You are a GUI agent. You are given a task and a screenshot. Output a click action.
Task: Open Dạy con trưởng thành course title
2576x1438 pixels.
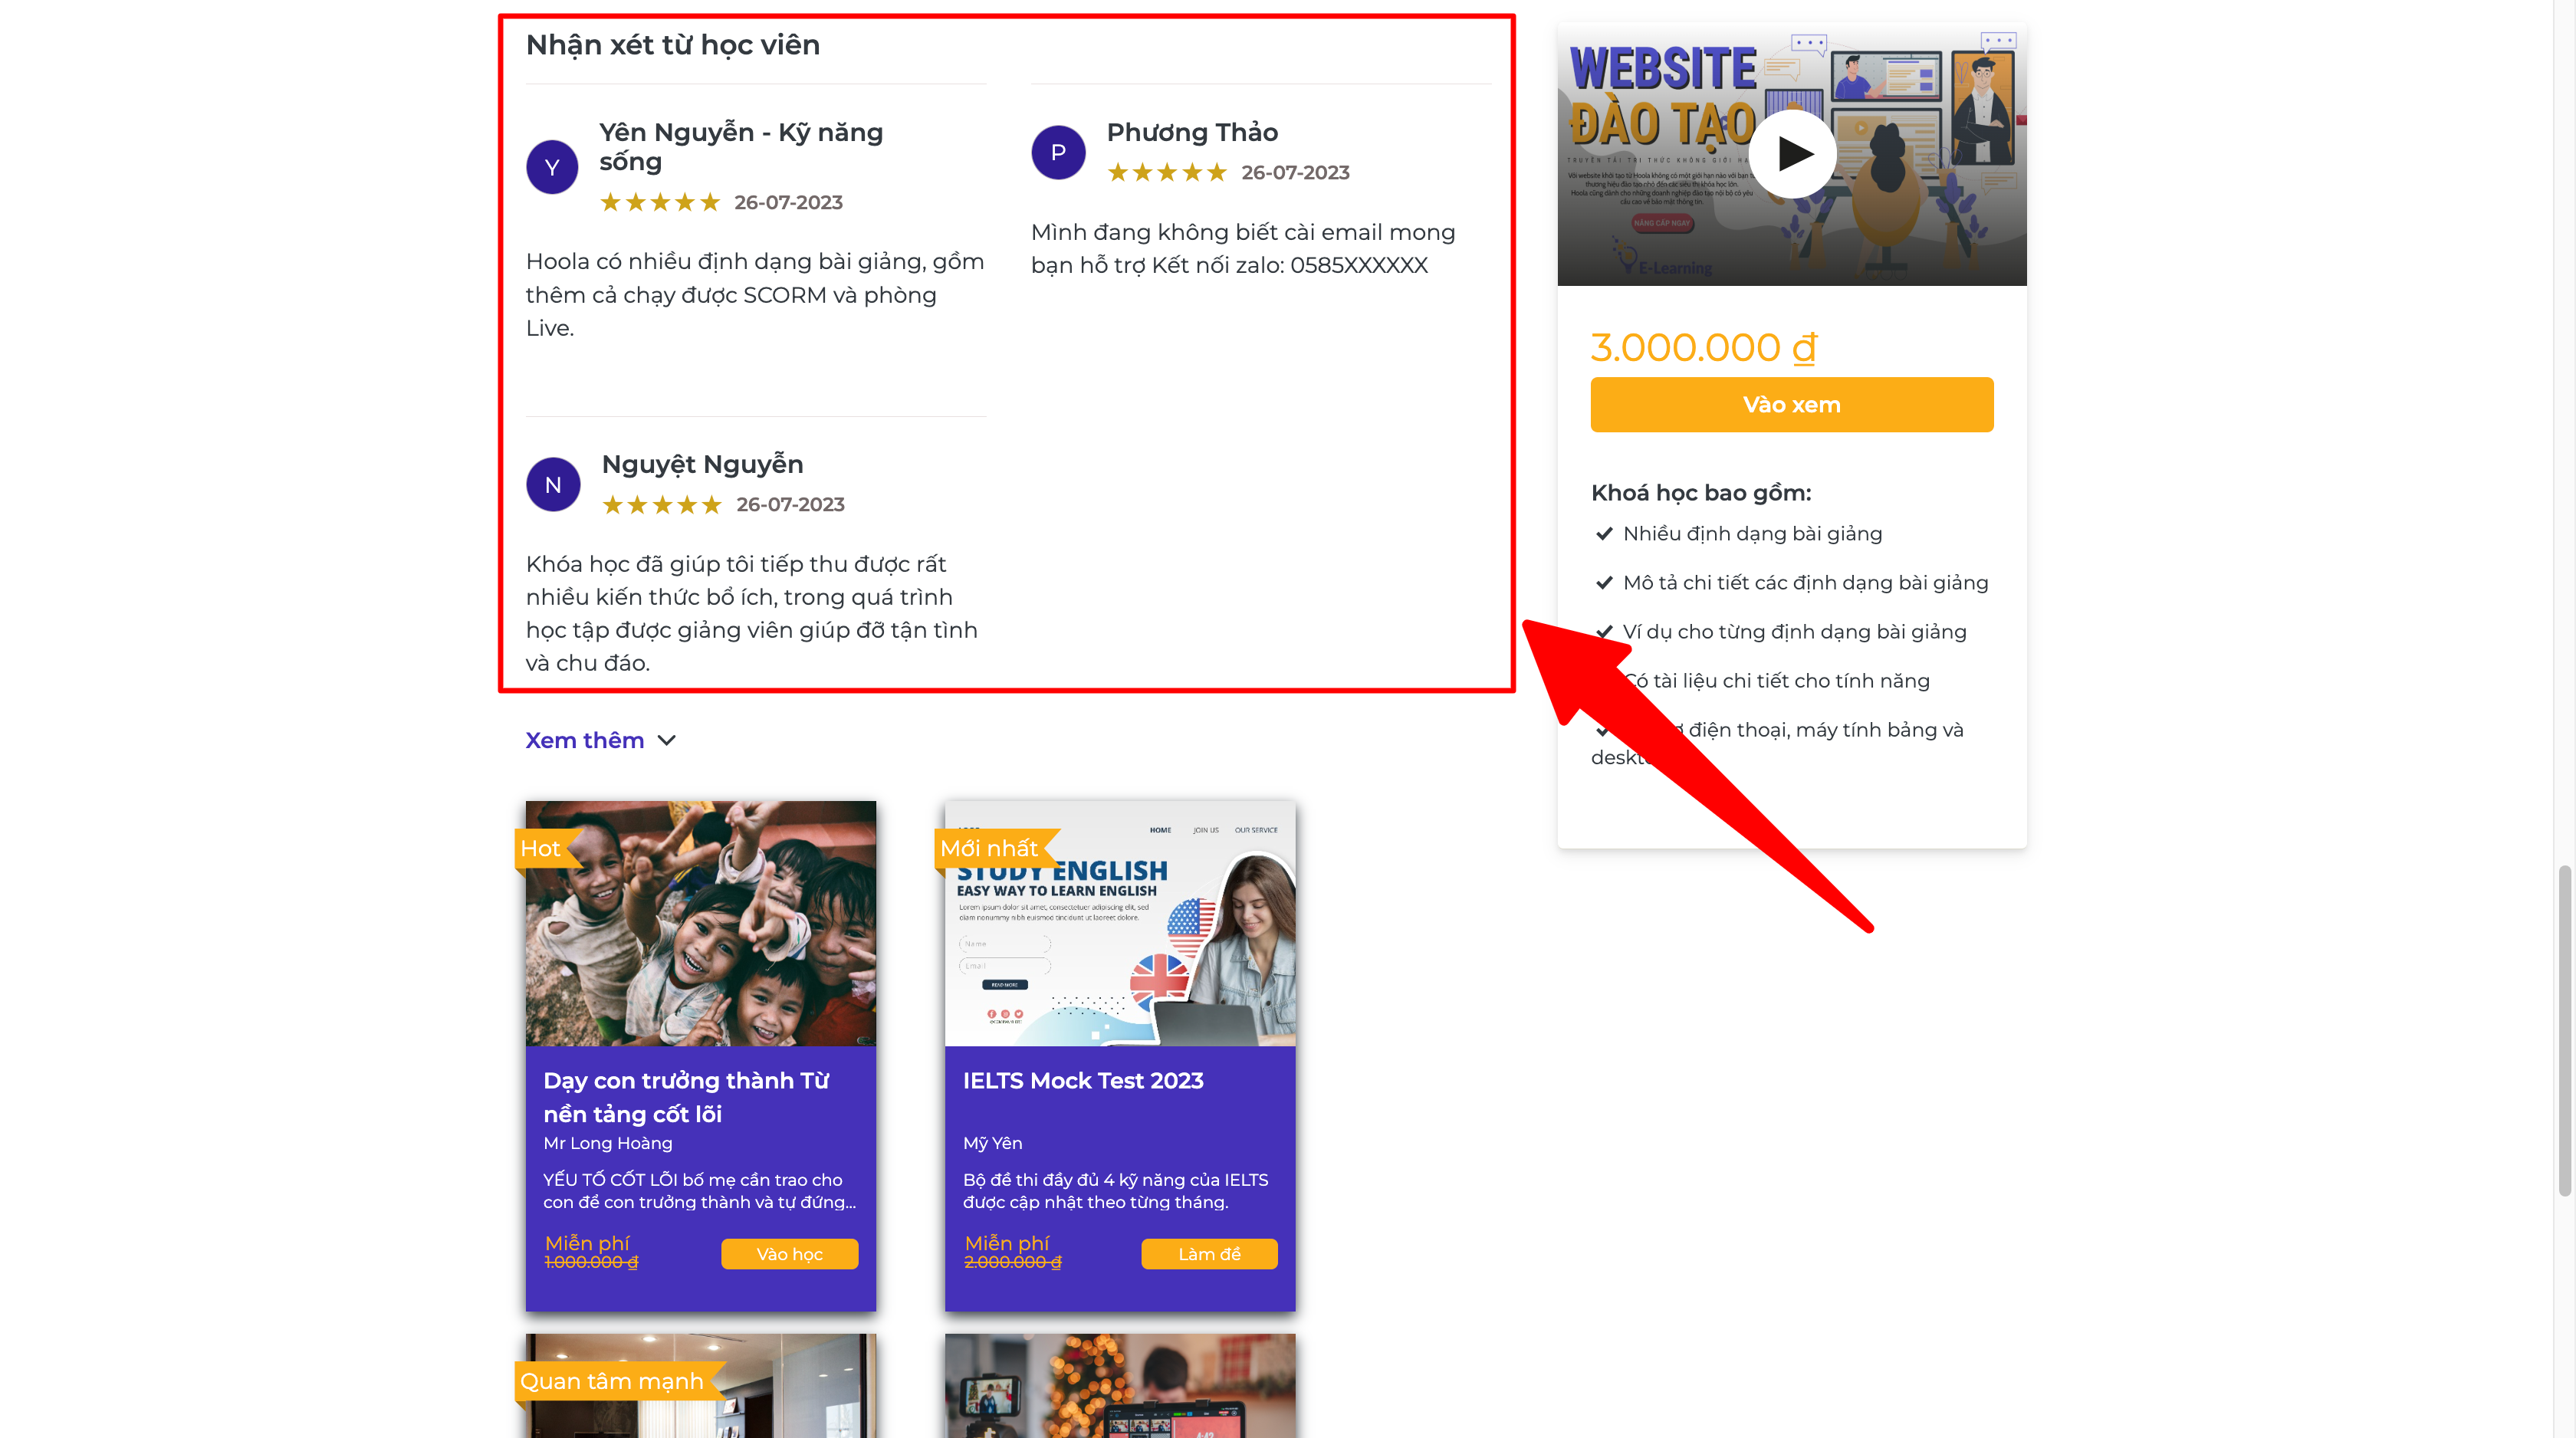(686, 1097)
